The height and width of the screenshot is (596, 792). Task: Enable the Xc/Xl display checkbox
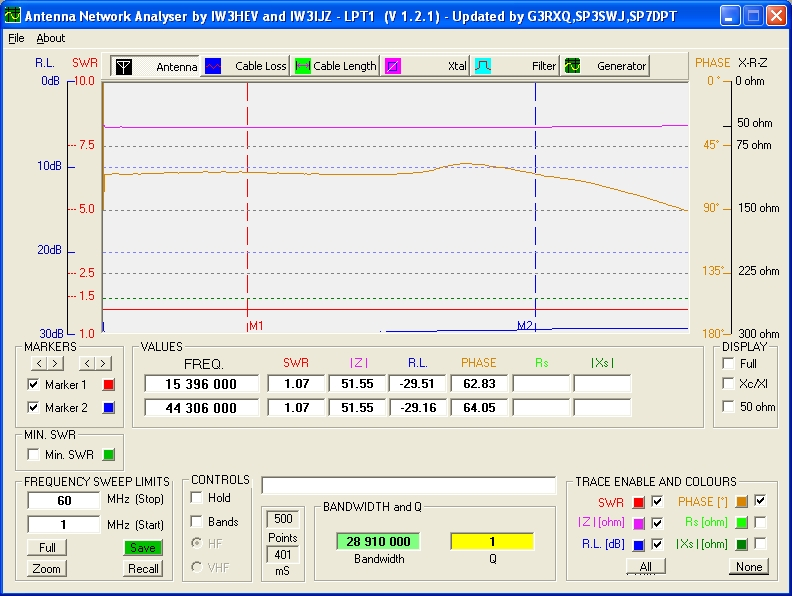pos(729,385)
